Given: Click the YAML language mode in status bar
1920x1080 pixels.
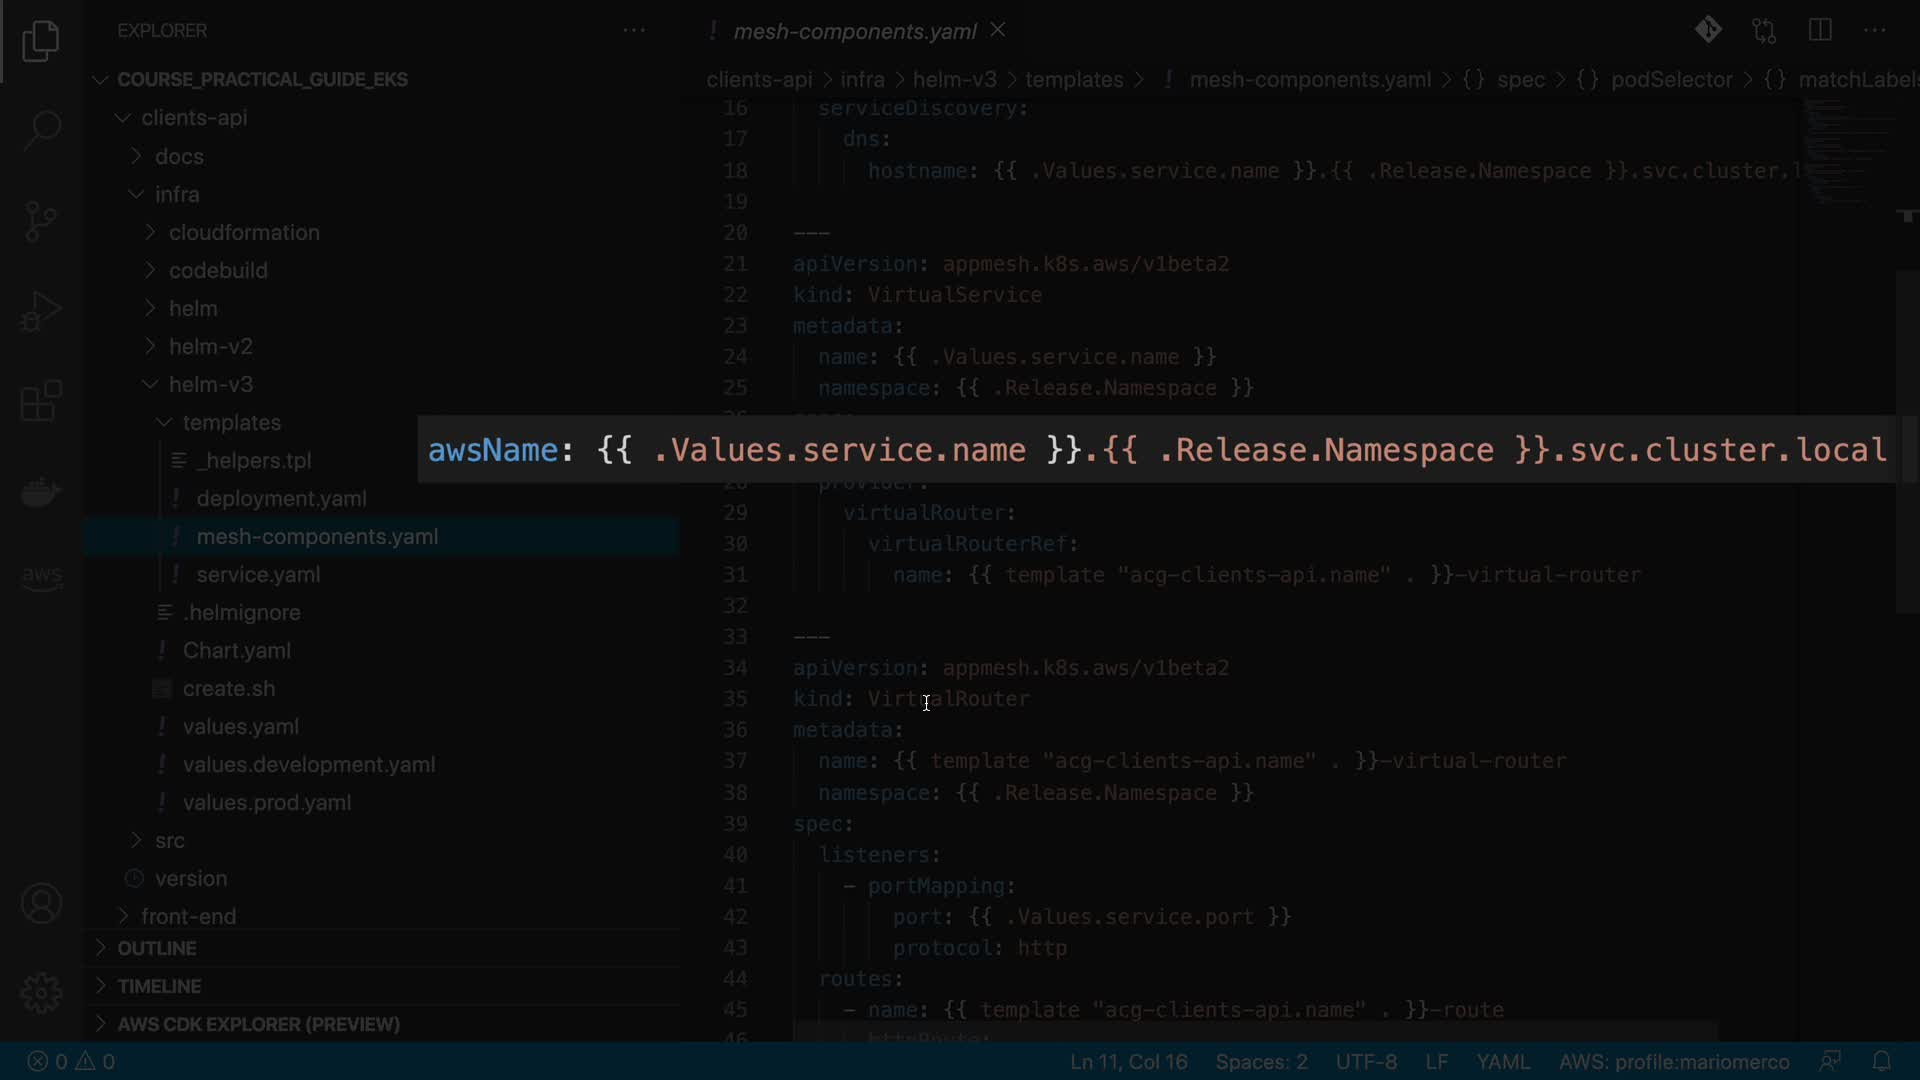Looking at the screenshot, I should (x=1502, y=1061).
